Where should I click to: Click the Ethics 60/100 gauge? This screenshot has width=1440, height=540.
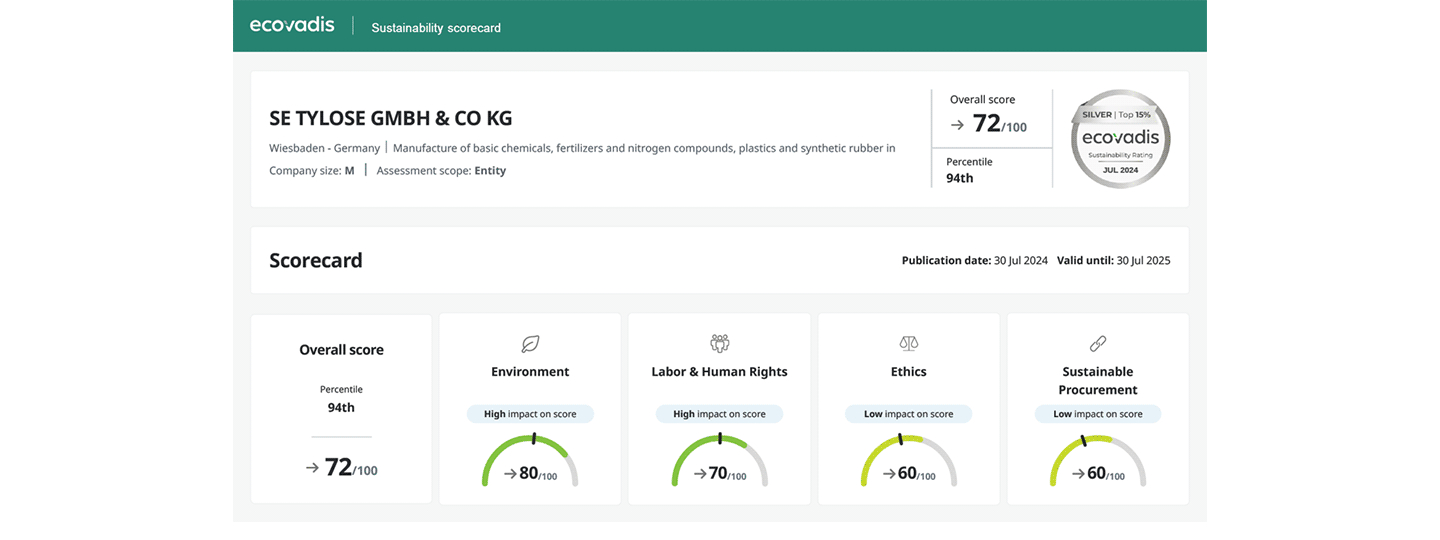[x=908, y=461]
